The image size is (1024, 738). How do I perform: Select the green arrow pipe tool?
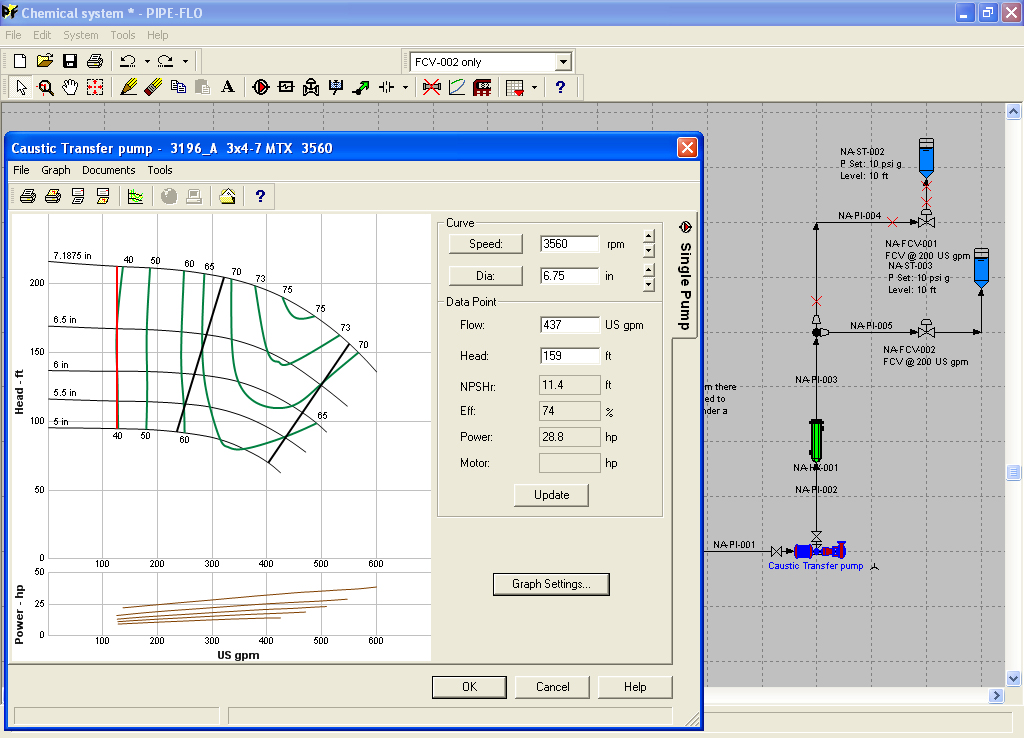pyautogui.click(x=360, y=87)
